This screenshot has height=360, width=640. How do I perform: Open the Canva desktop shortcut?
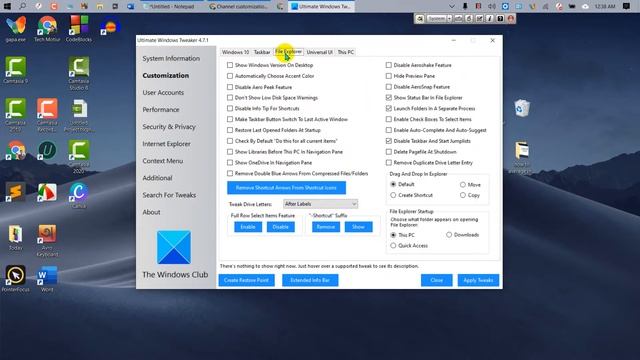coord(79,196)
